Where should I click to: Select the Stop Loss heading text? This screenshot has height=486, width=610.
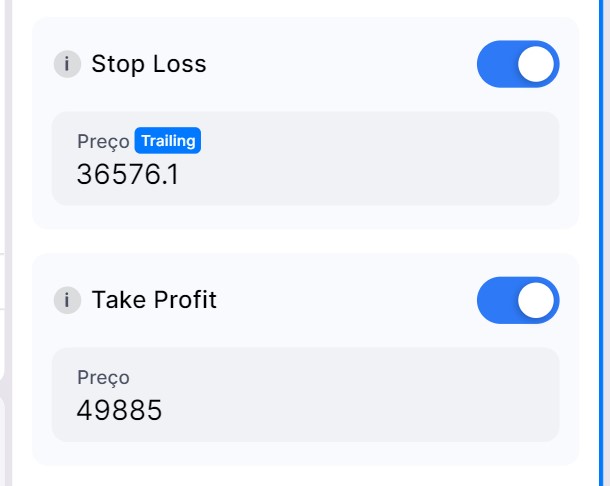click(x=149, y=64)
